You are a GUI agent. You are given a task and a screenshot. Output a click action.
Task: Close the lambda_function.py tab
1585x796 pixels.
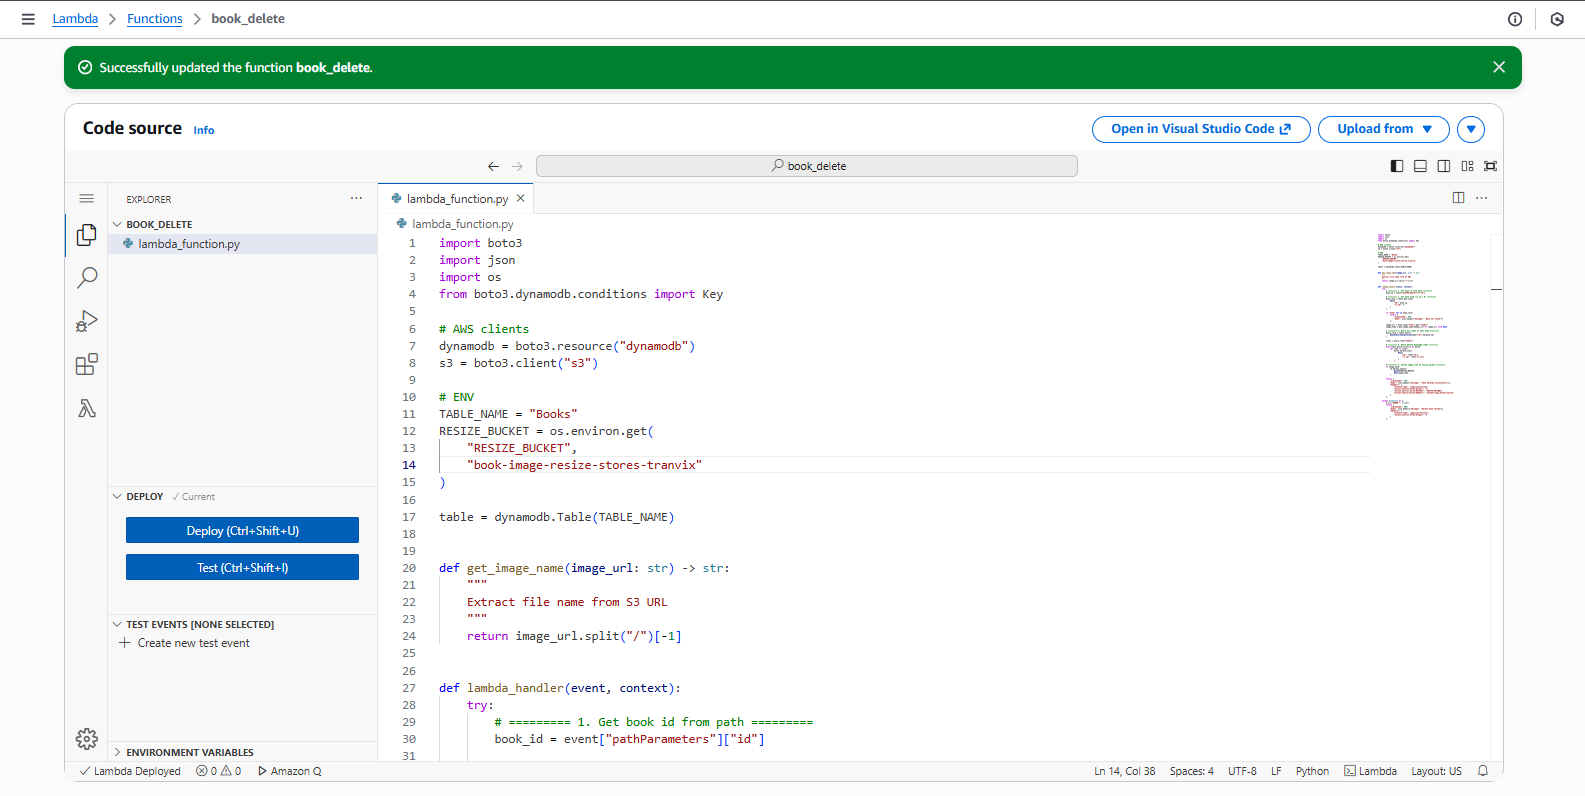click(521, 199)
